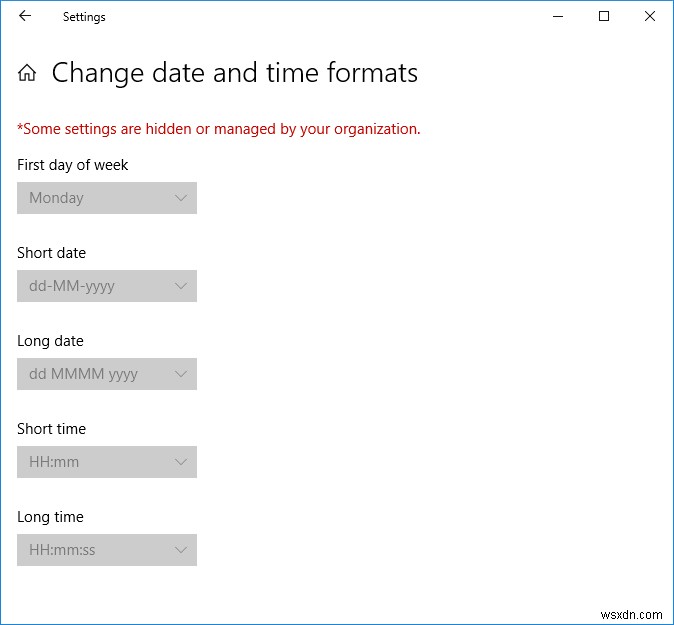Close the Settings window
The image size is (674, 625).
click(650, 16)
